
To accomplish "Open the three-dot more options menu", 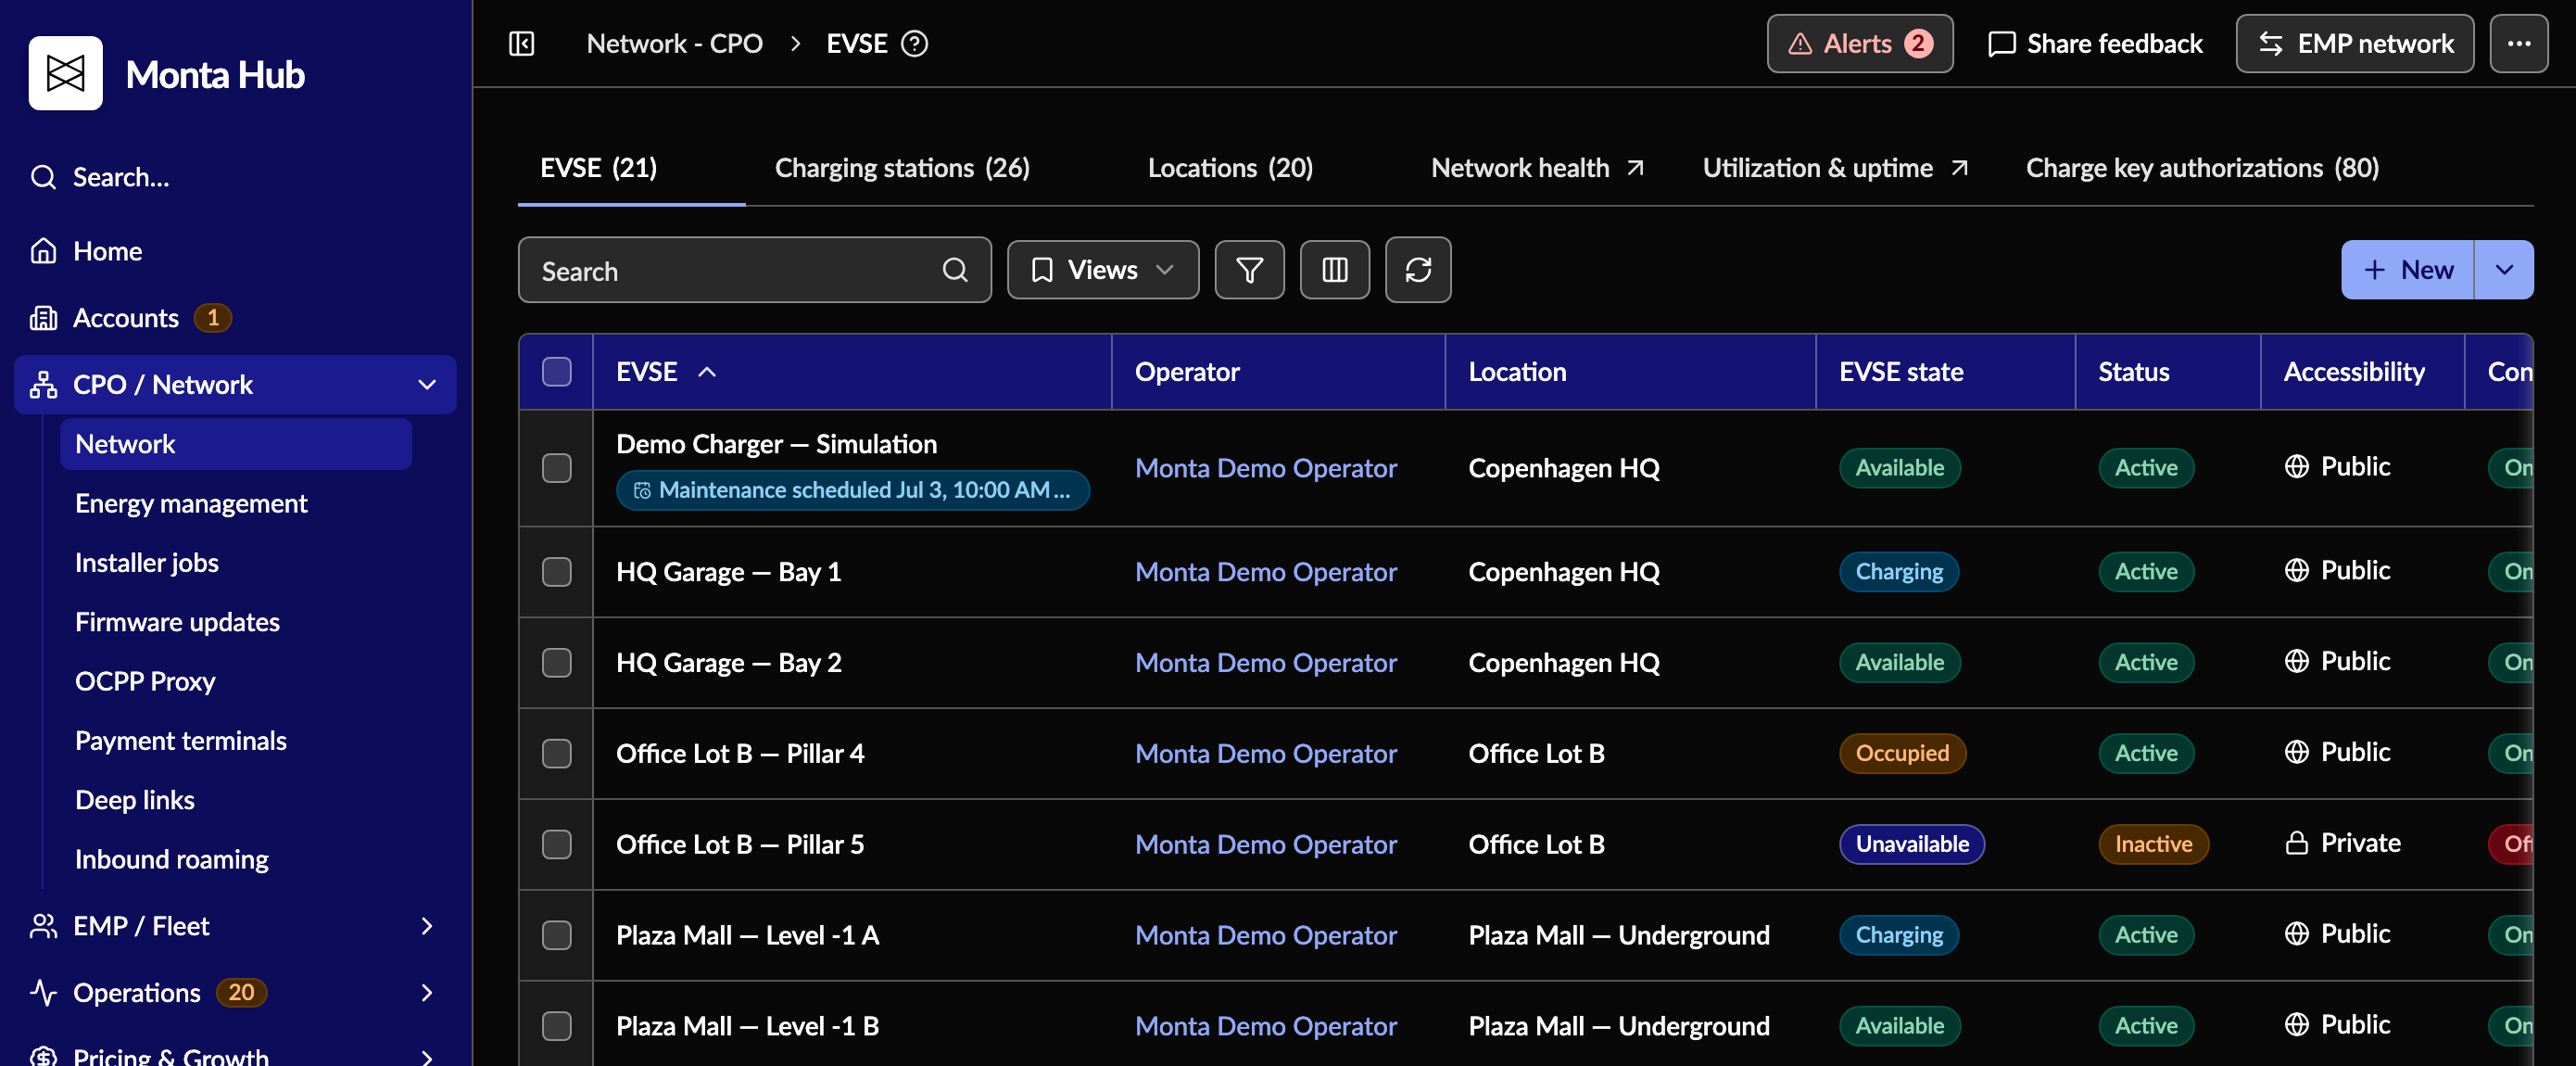I will tap(2518, 44).
